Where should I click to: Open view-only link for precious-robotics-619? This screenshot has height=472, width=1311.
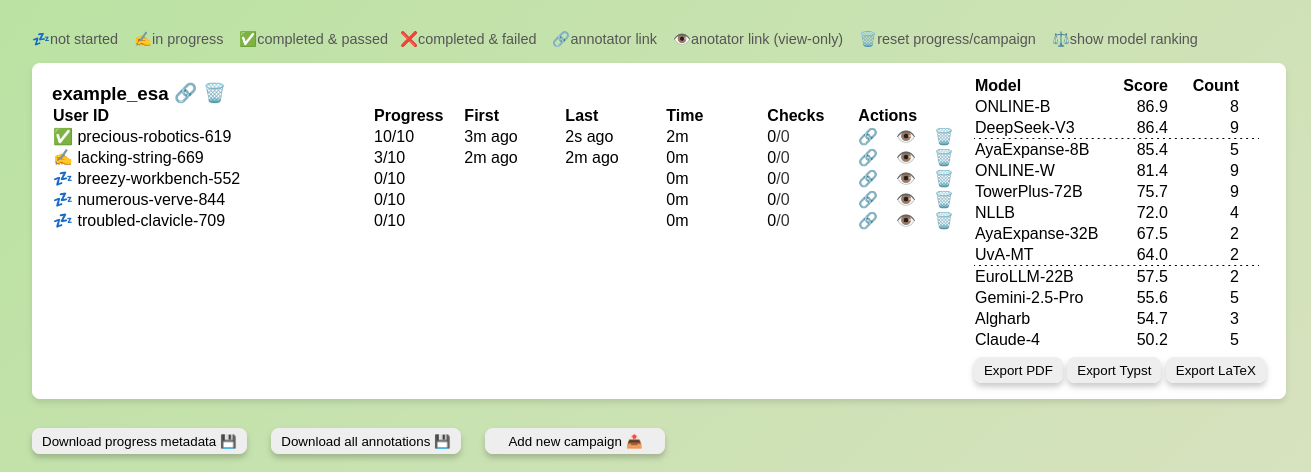tap(906, 137)
